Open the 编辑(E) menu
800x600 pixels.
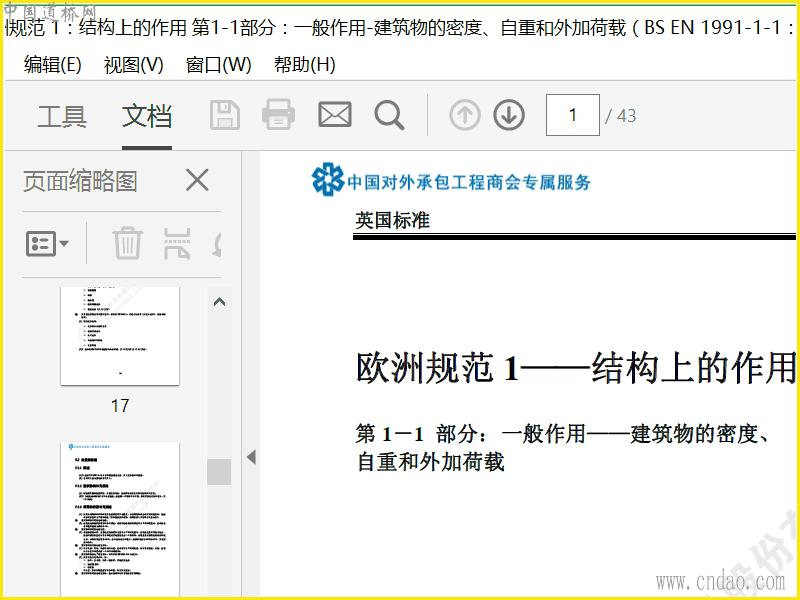click(x=53, y=65)
